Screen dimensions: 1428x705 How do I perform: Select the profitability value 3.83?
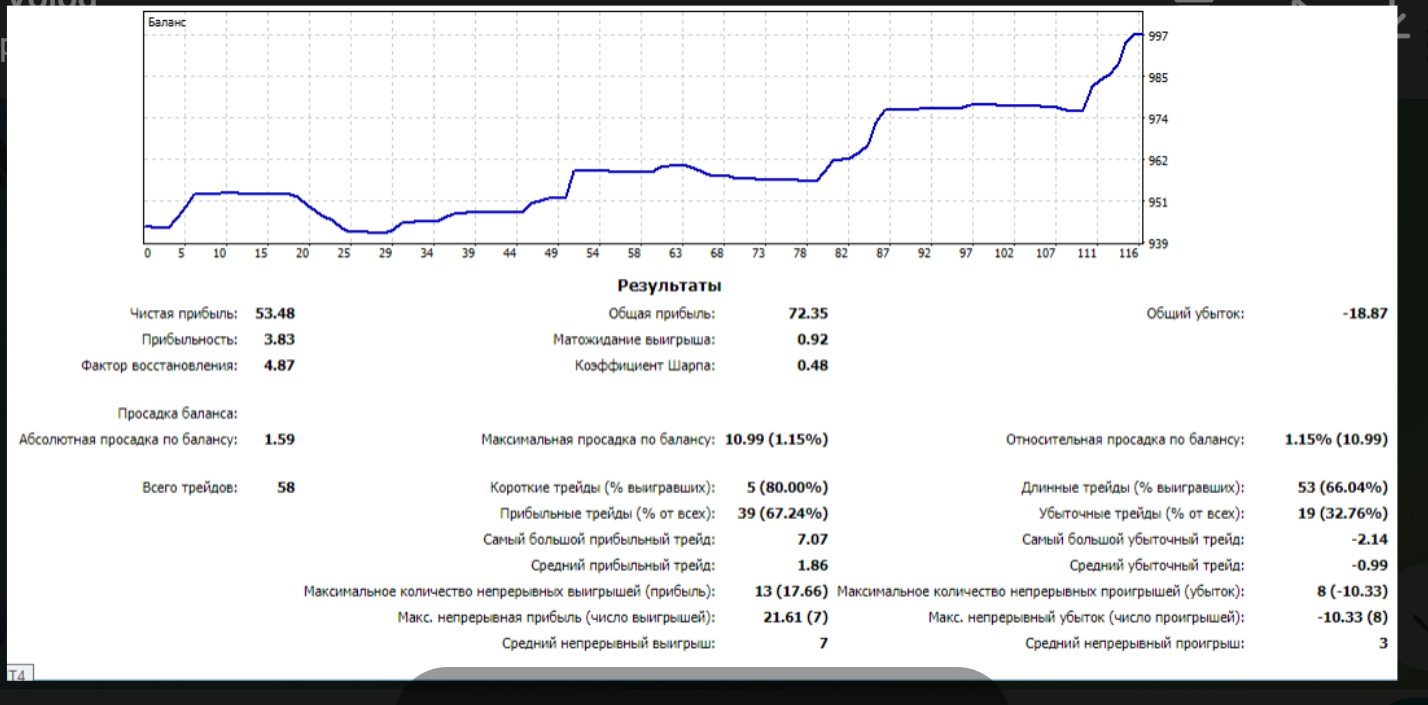[279, 340]
